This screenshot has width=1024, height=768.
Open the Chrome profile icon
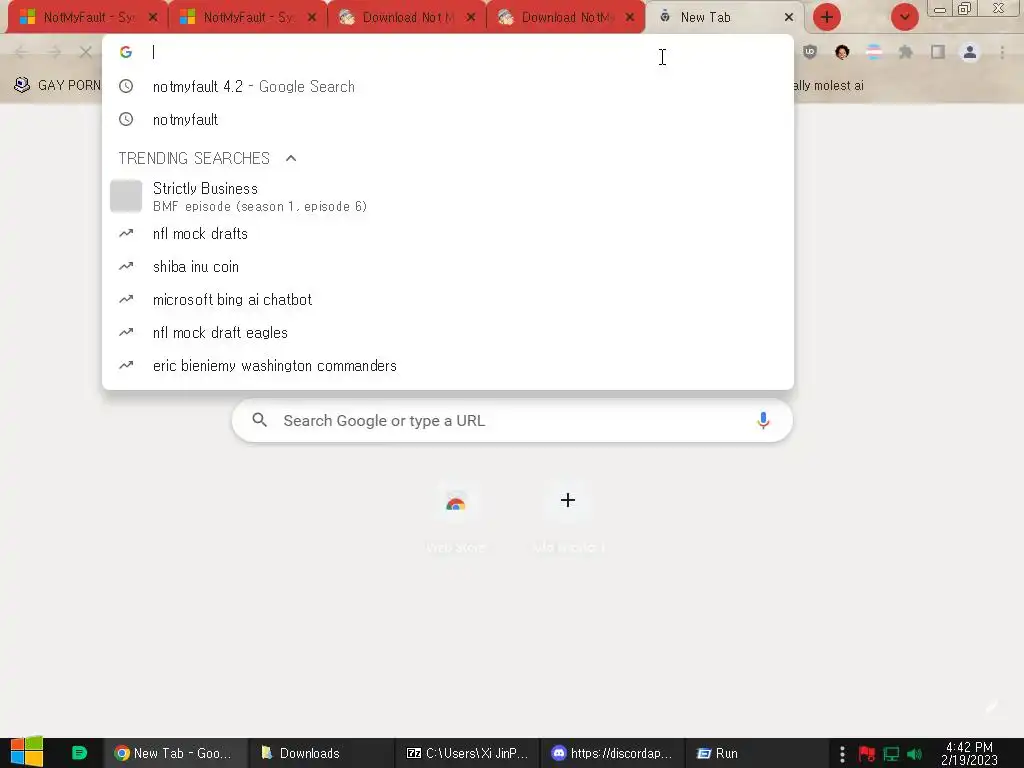(x=970, y=52)
